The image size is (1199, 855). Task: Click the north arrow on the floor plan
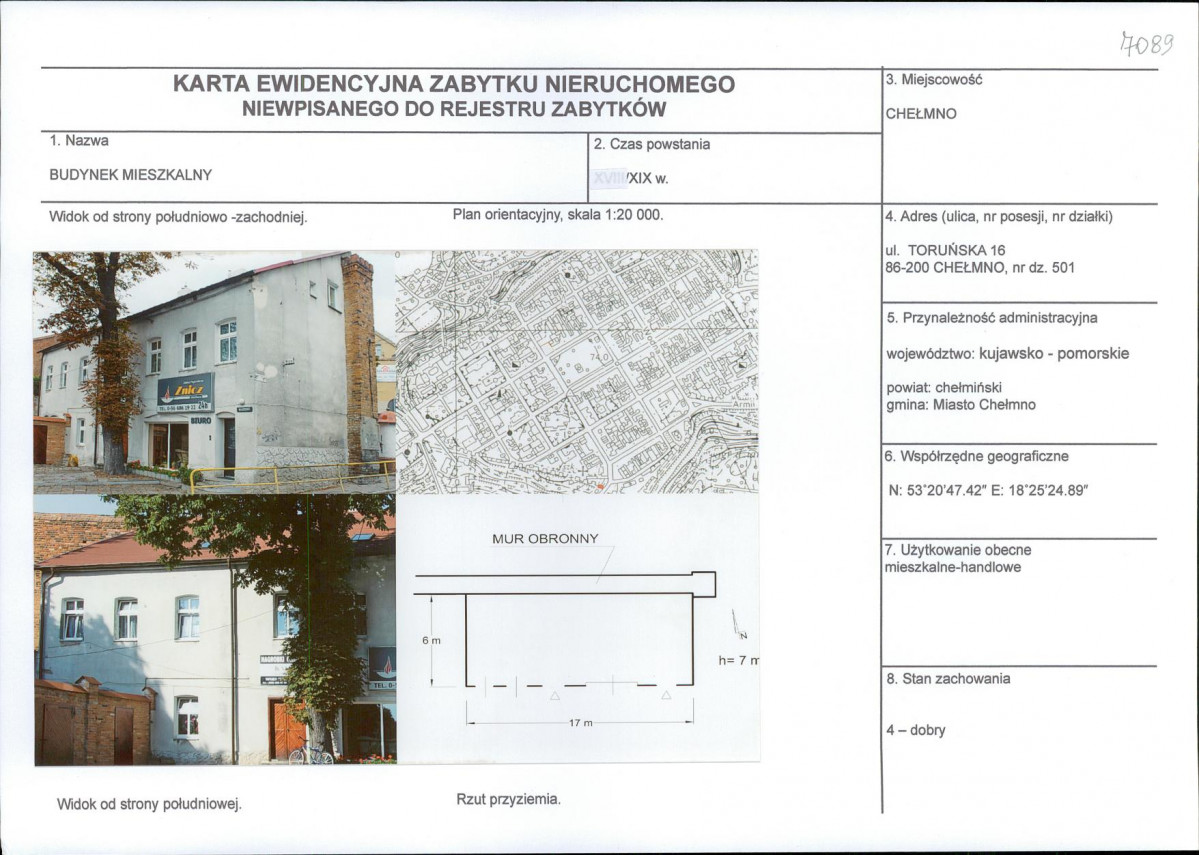tap(739, 625)
